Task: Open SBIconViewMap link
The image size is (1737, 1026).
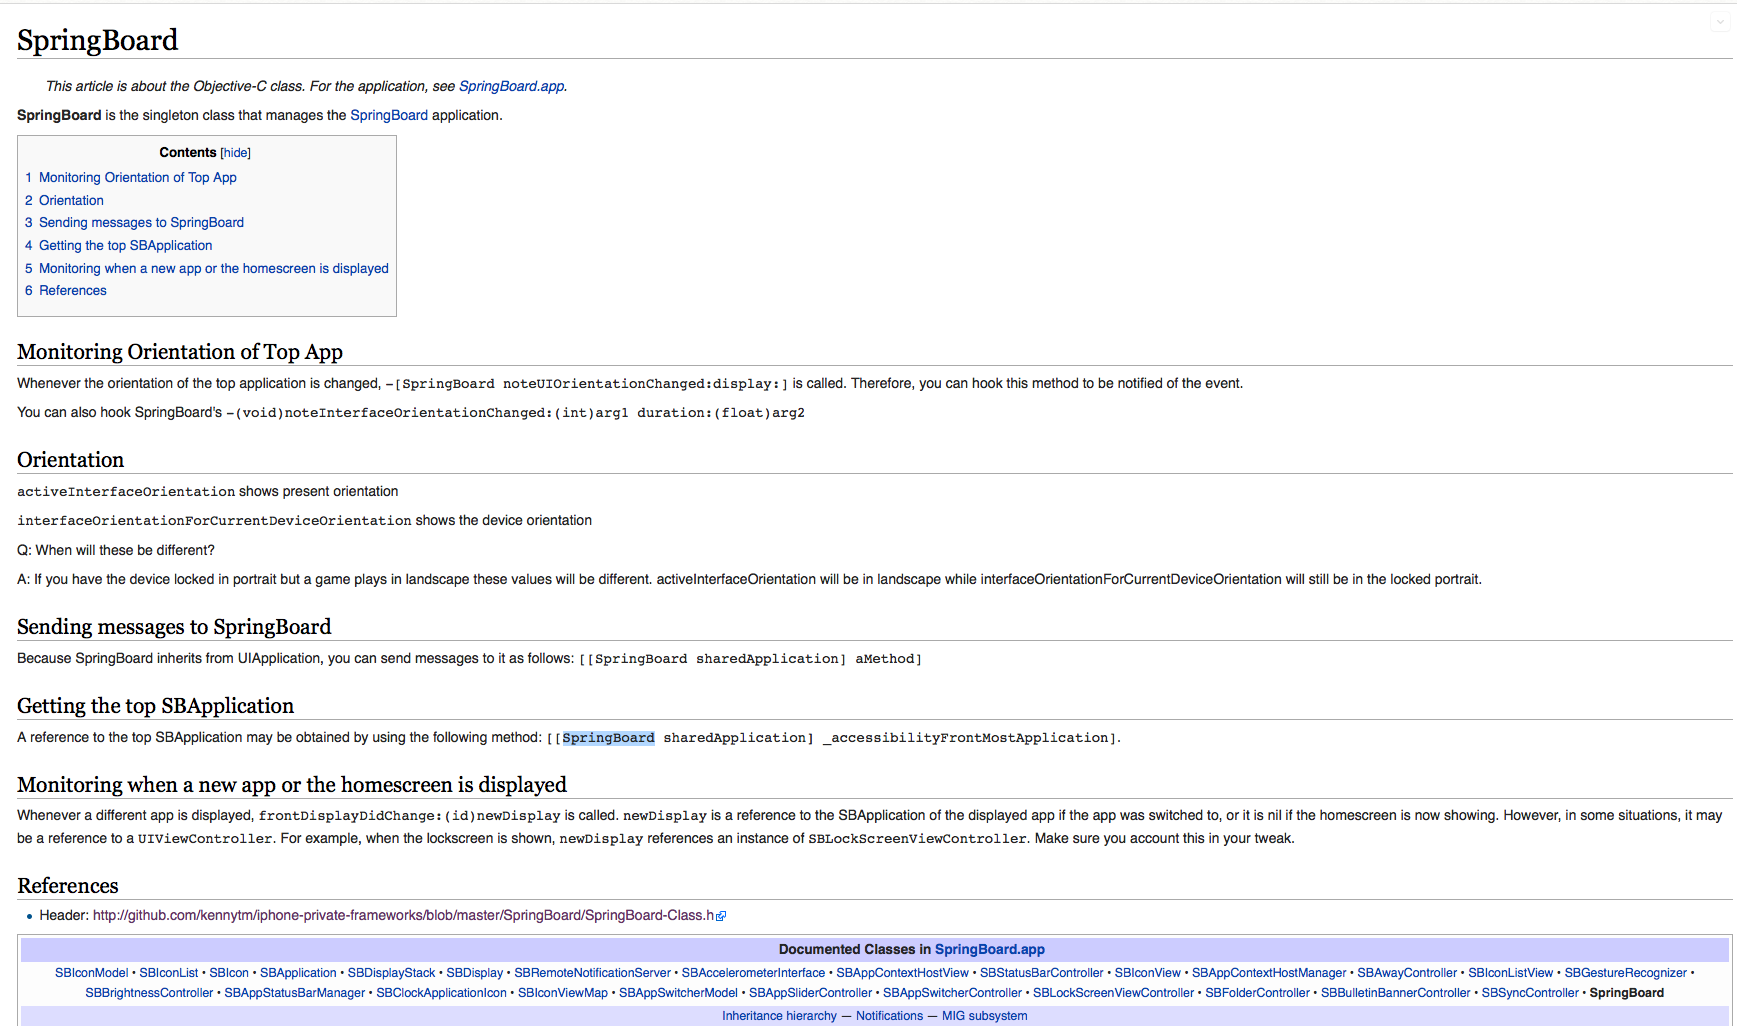Action: coord(562,993)
